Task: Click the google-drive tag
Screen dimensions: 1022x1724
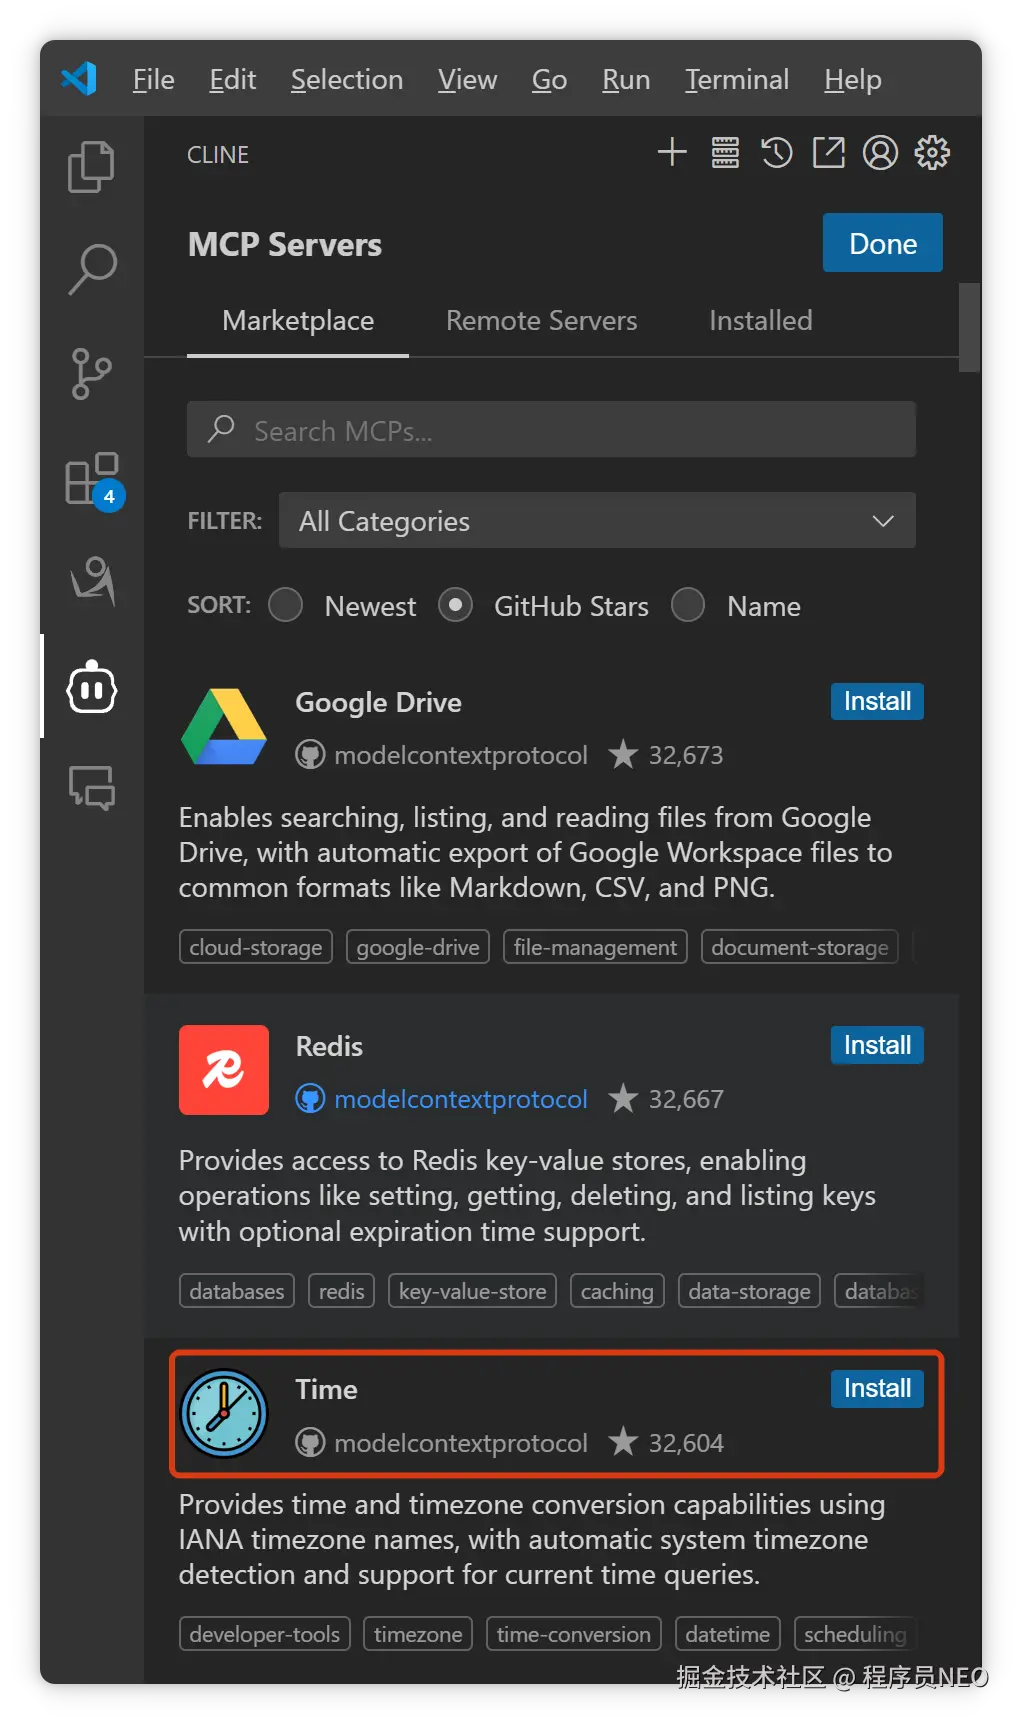Action: click(x=418, y=947)
